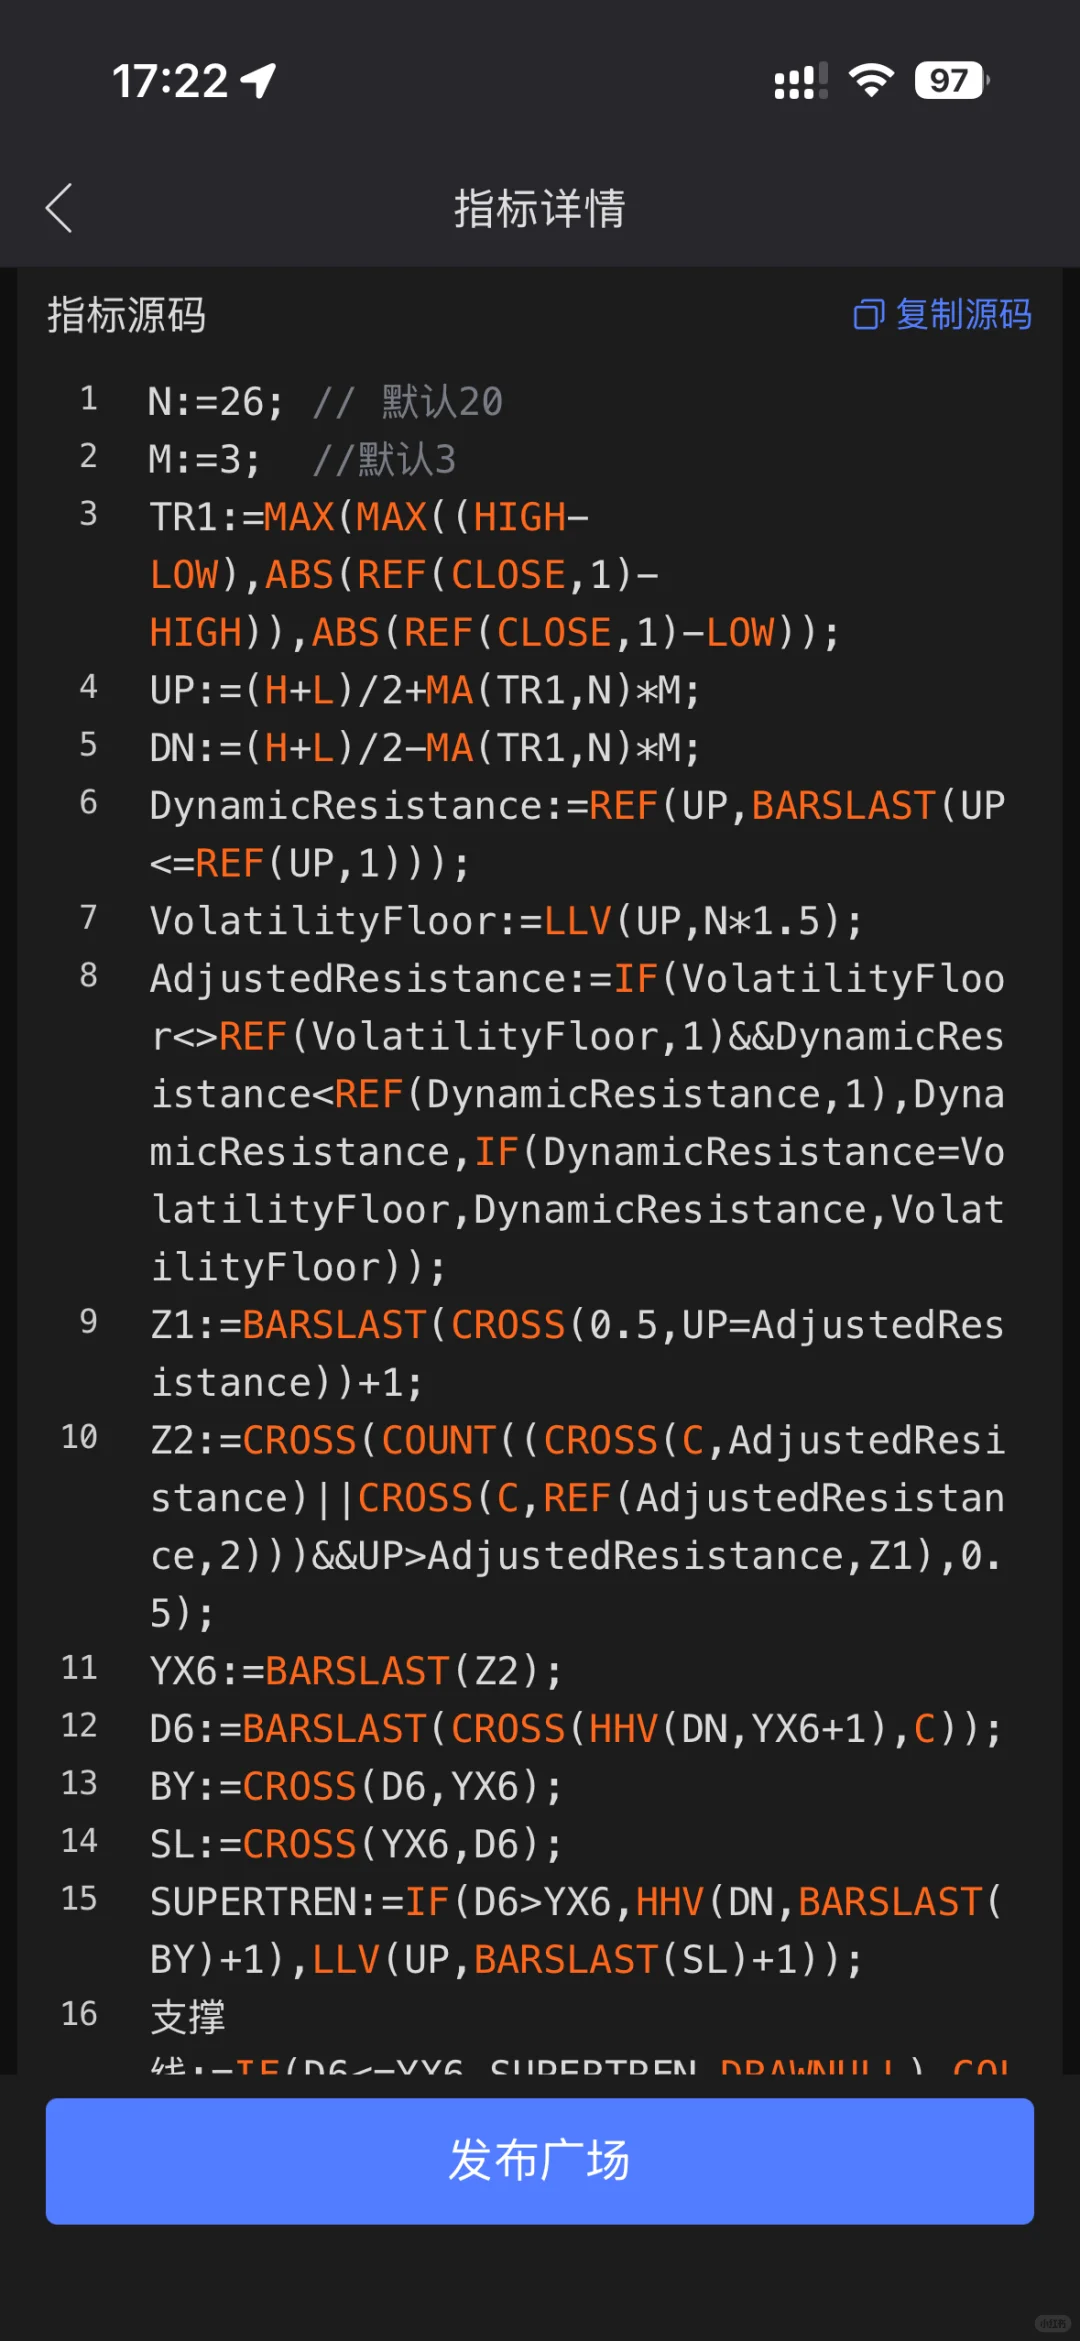Viewport: 1080px width, 2341px height.
Task: Tap code line 1 N:=26 definition
Action: pos(324,402)
